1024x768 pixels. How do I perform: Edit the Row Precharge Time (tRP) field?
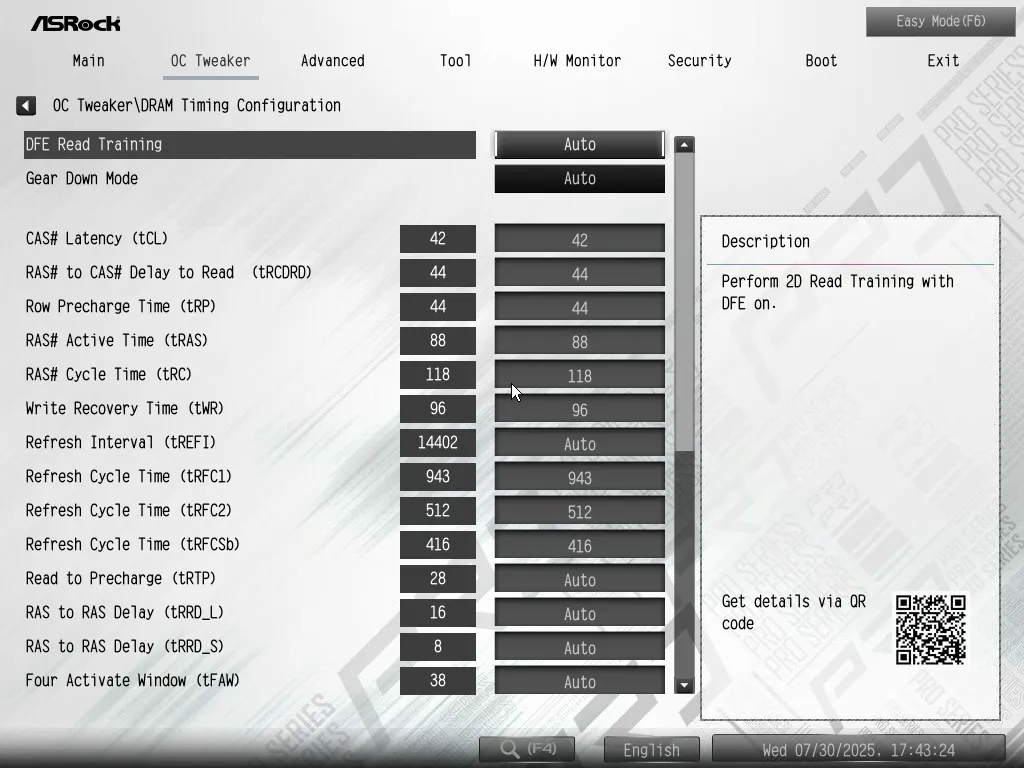point(580,307)
